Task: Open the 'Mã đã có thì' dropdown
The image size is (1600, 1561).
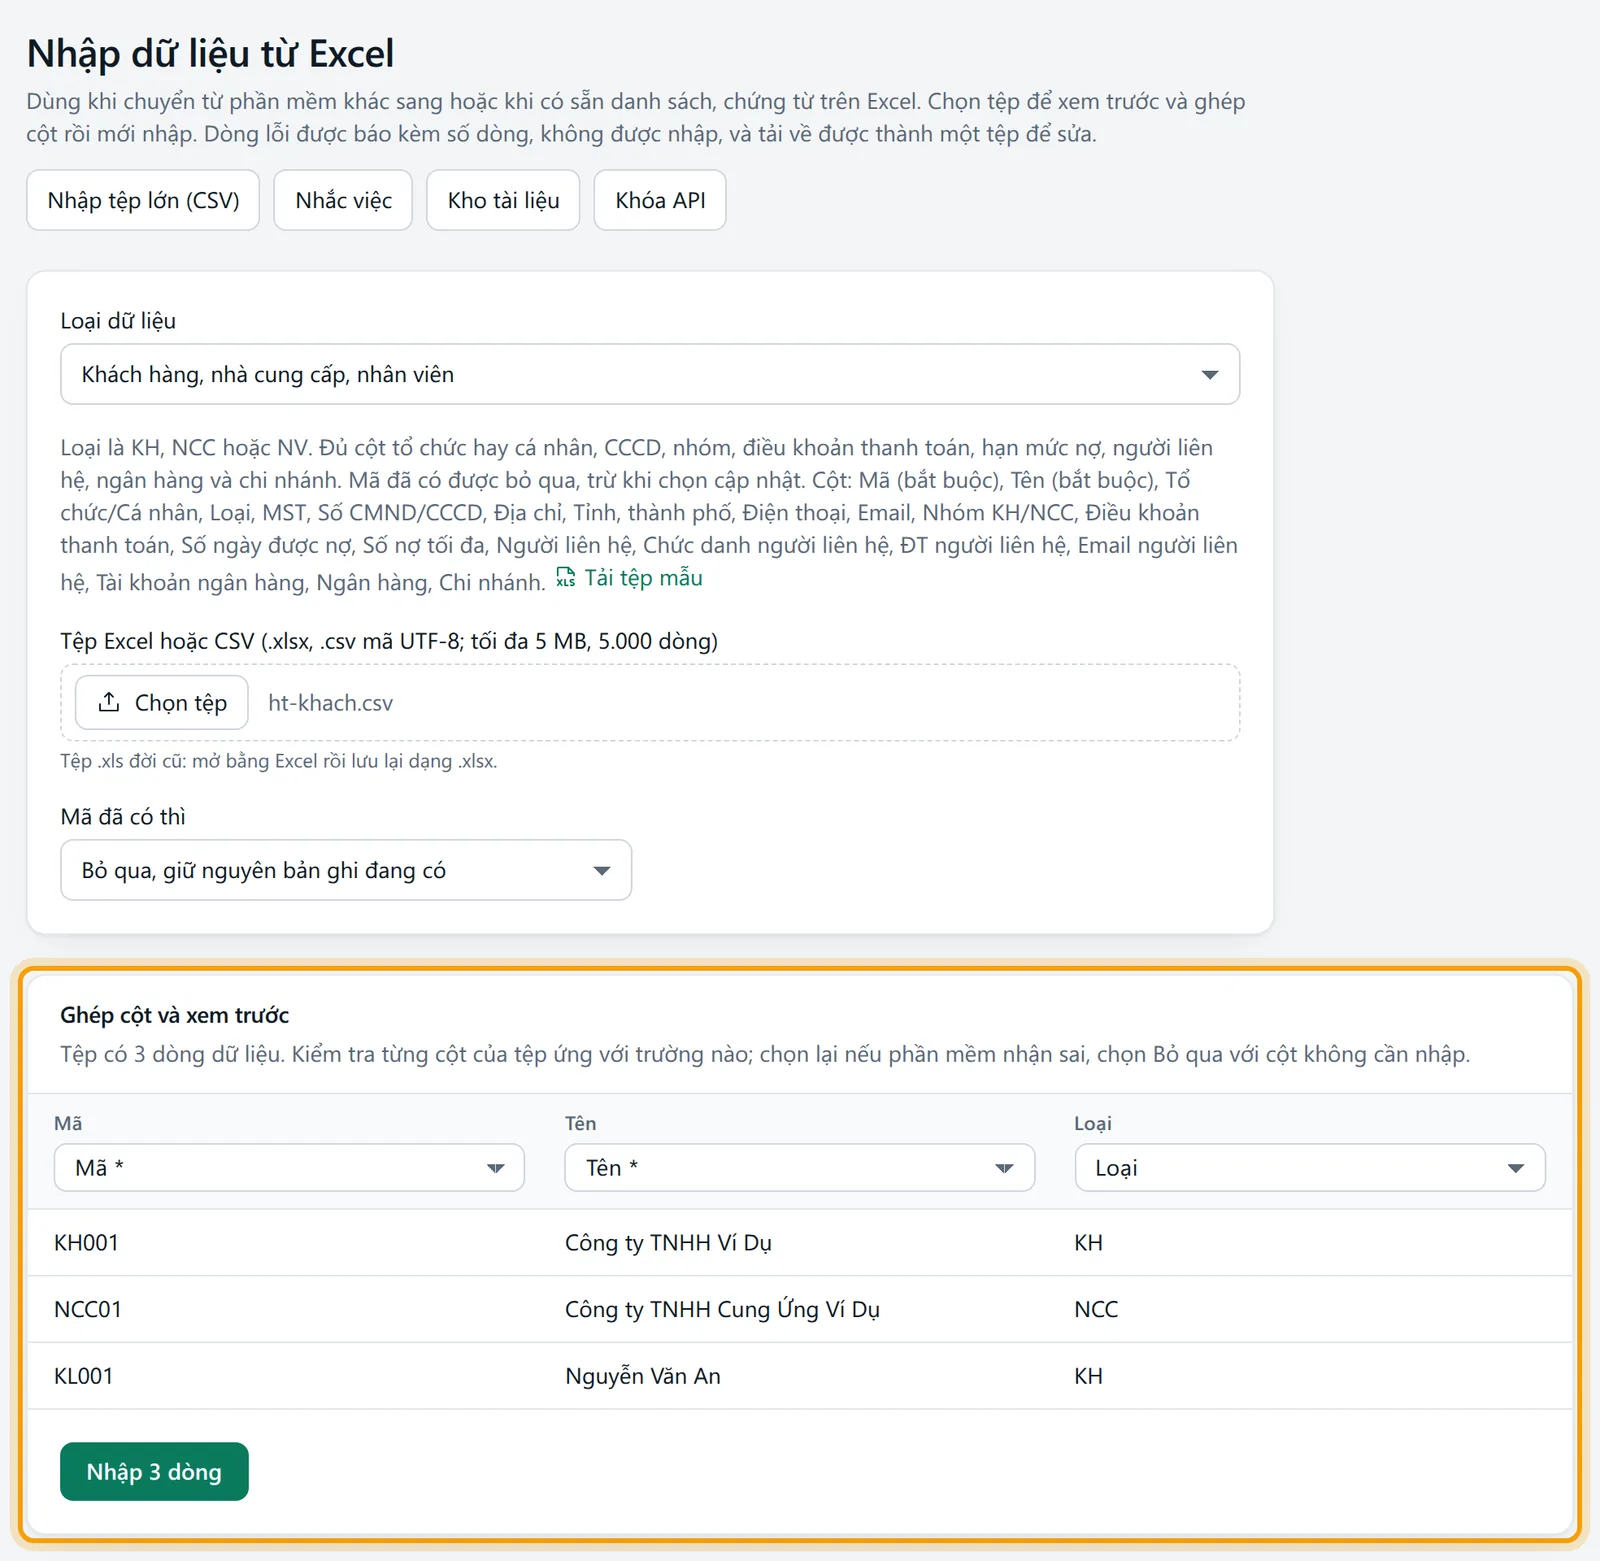Action: 346,870
